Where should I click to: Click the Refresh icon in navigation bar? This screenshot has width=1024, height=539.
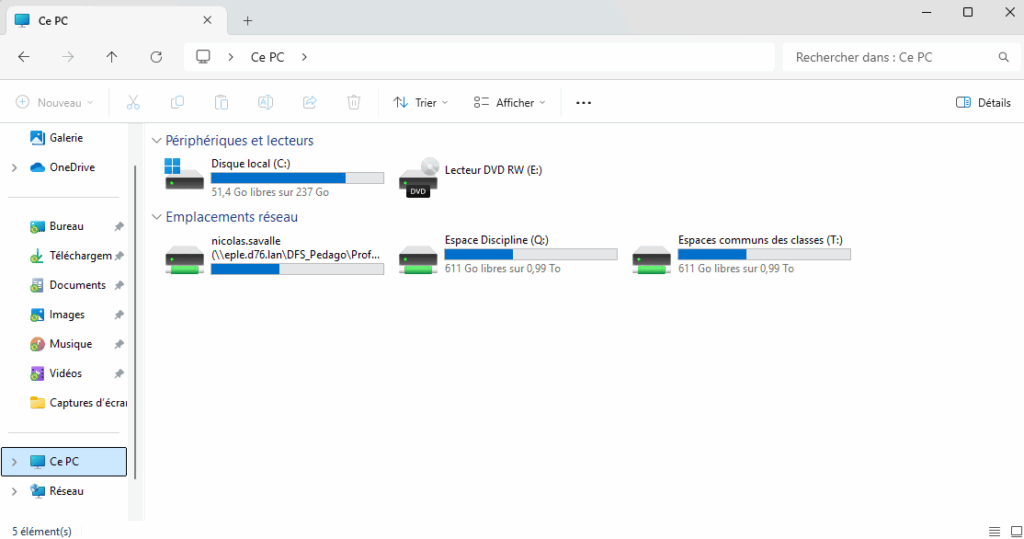[156, 57]
